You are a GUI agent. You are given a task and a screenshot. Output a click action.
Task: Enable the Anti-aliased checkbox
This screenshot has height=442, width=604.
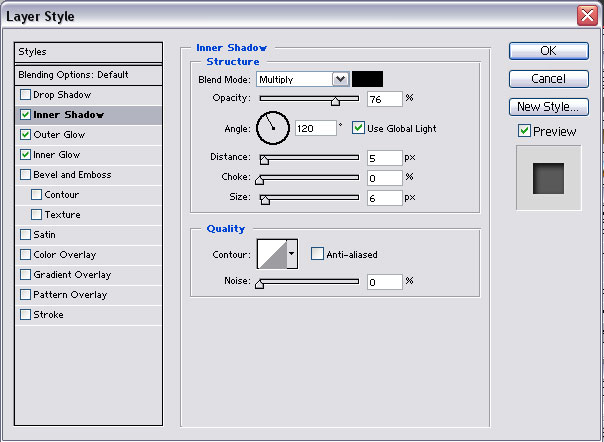(x=317, y=254)
